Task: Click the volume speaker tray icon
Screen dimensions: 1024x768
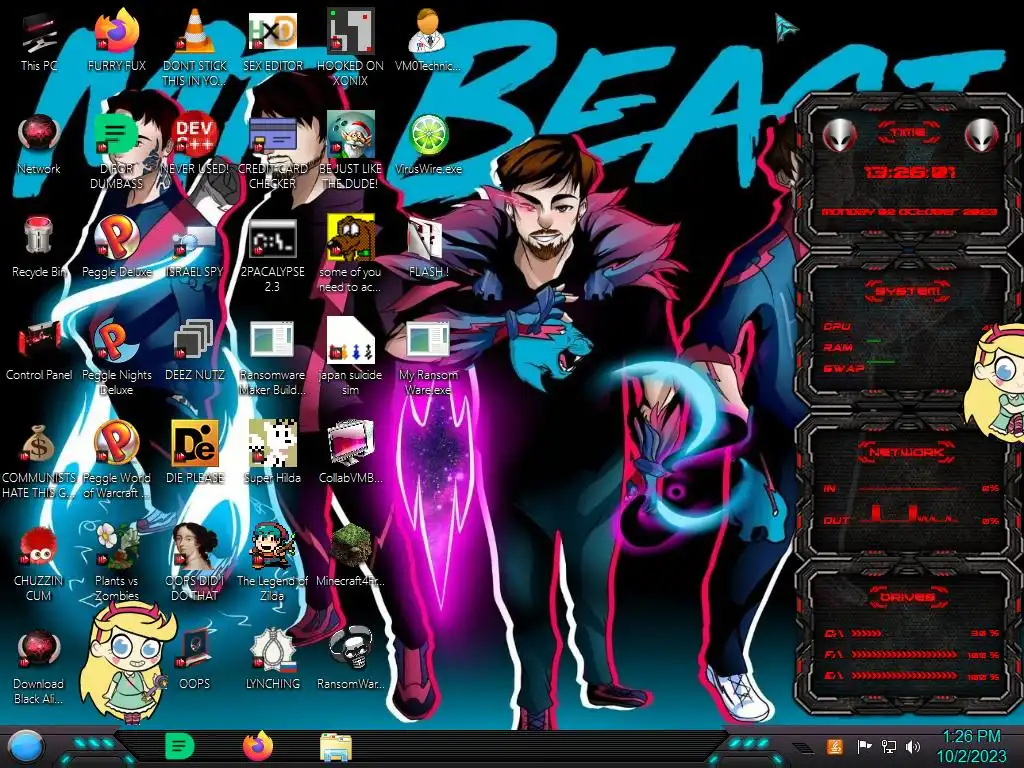Action: click(913, 746)
